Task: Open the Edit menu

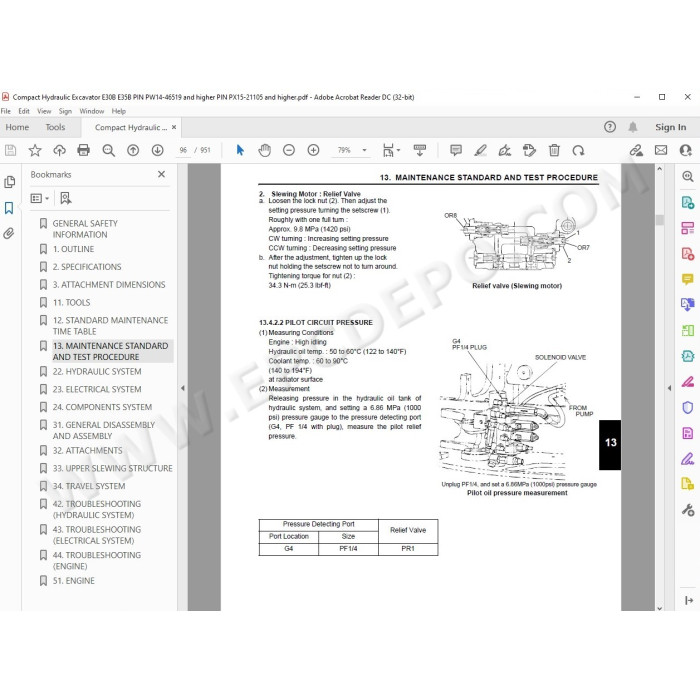Action: tap(24, 111)
